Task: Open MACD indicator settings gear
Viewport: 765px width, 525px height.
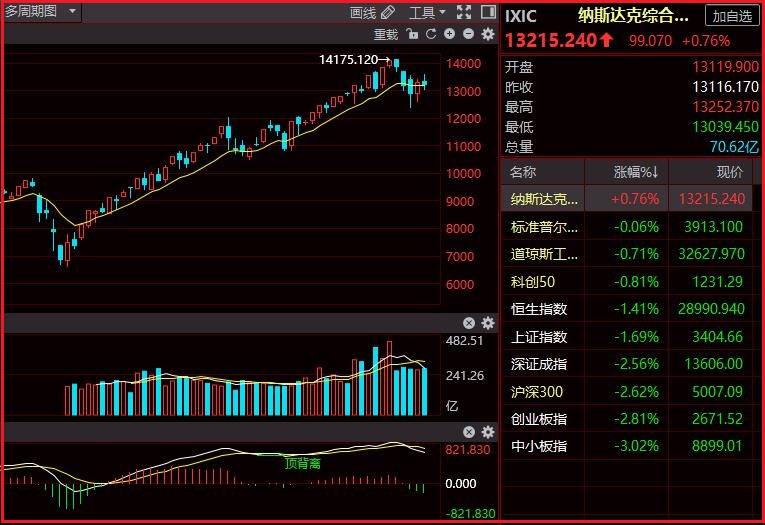Action: [488, 432]
